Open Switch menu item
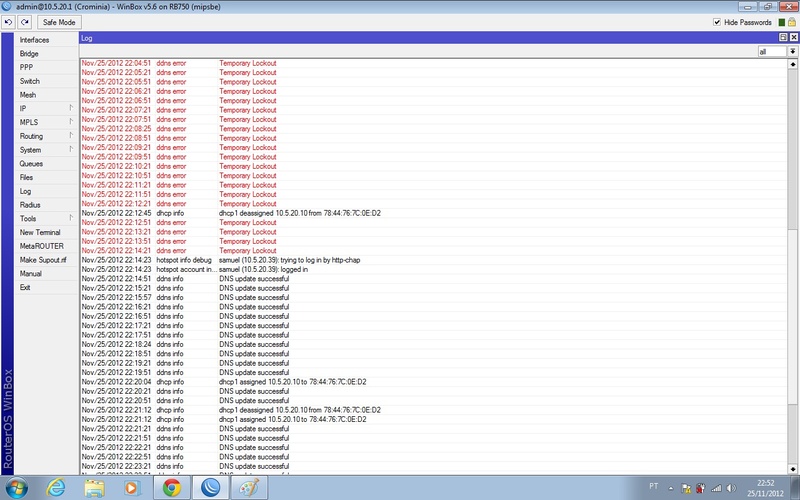Screen dimensions: 800x500 coord(46,81)
